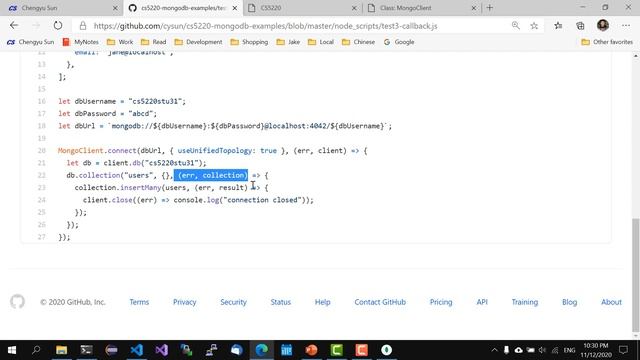Click the address bar URL
640x360 pixels.
[265, 26]
